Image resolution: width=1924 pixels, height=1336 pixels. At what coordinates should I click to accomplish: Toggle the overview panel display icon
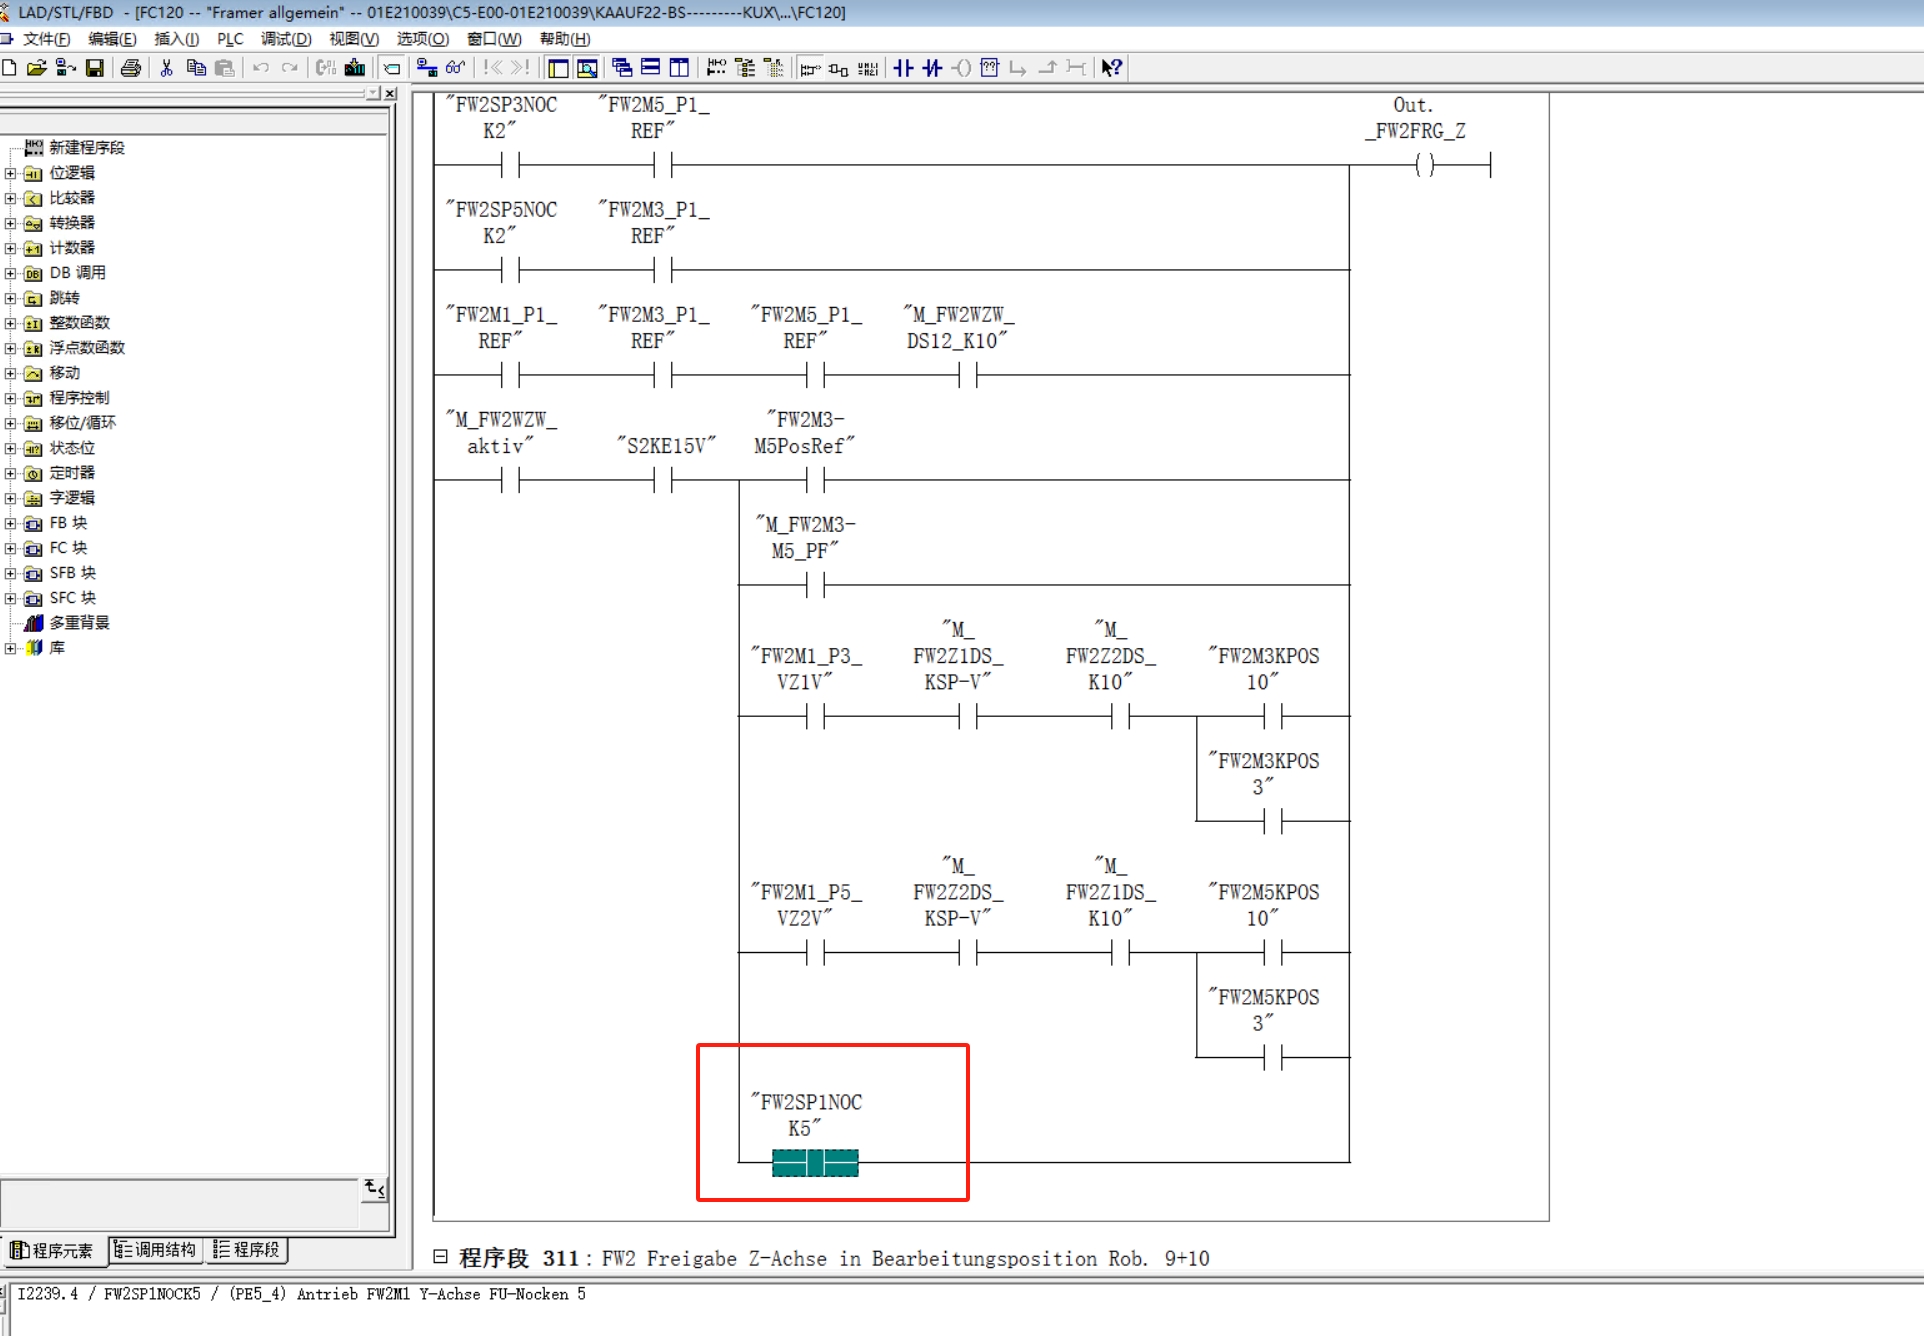tap(558, 68)
